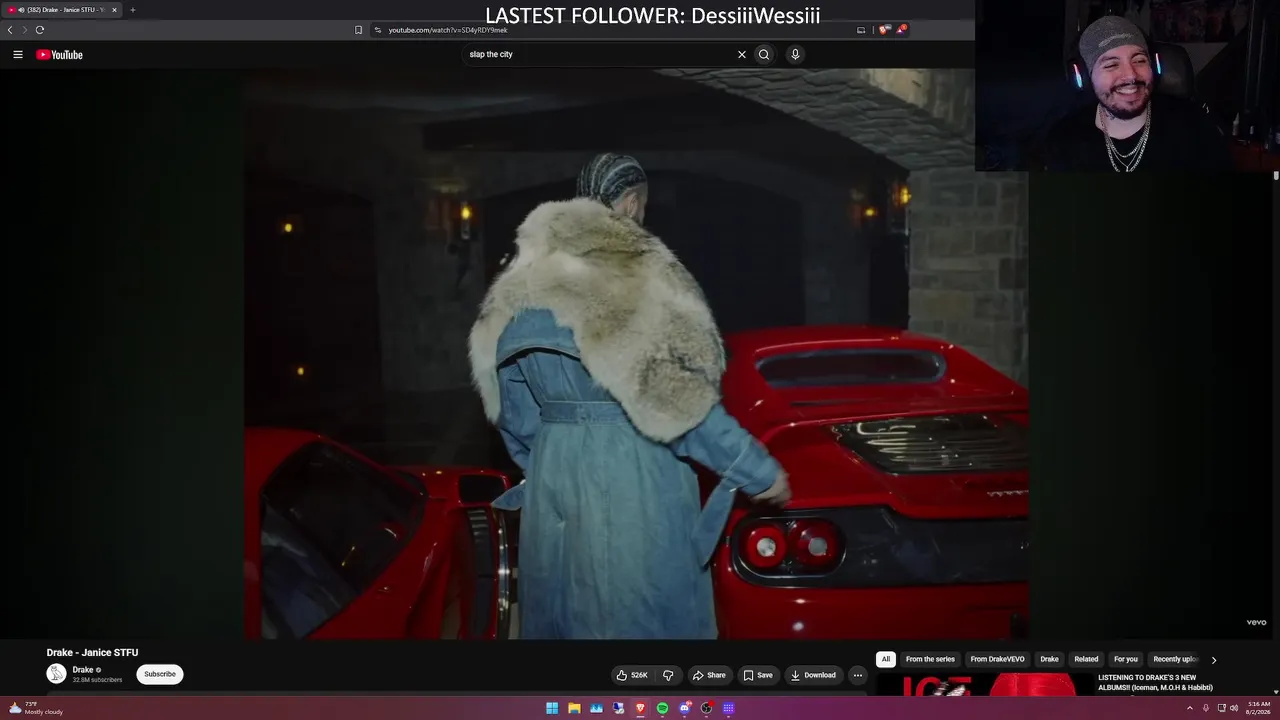The image size is (1280, 720).
Task: Open the YouTube guide hamburger menu
Action: point(18,55)
